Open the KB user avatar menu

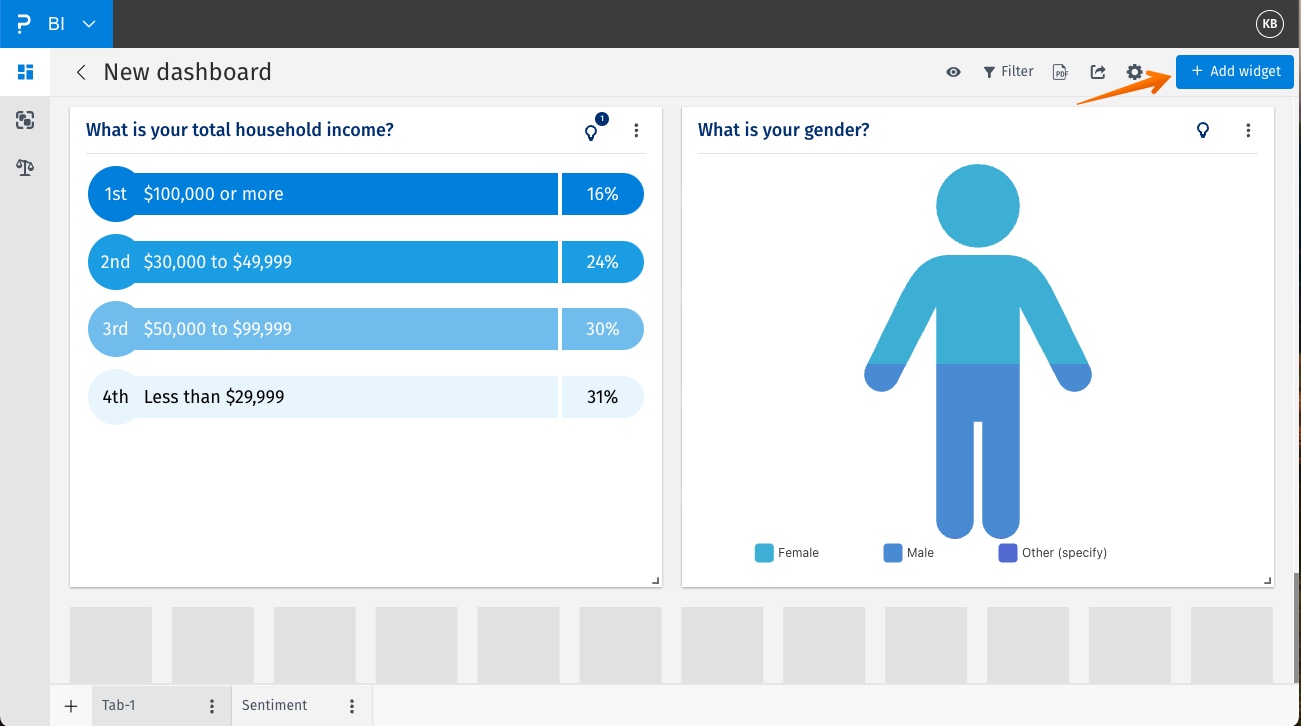(1269, 23)
